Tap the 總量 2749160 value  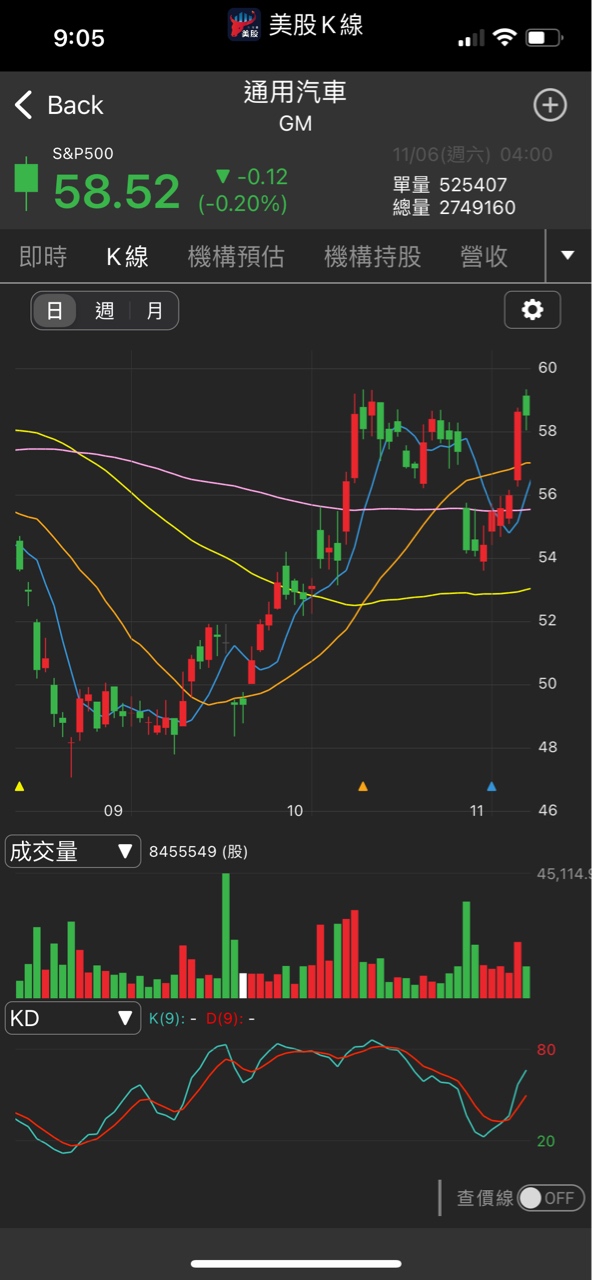tap(454, 208)
